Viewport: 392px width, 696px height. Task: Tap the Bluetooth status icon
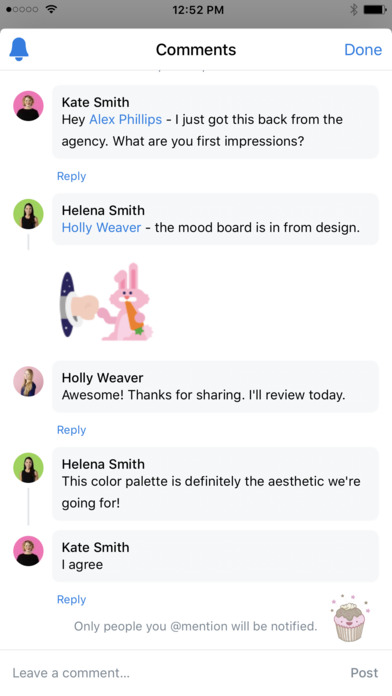point(354,10)
